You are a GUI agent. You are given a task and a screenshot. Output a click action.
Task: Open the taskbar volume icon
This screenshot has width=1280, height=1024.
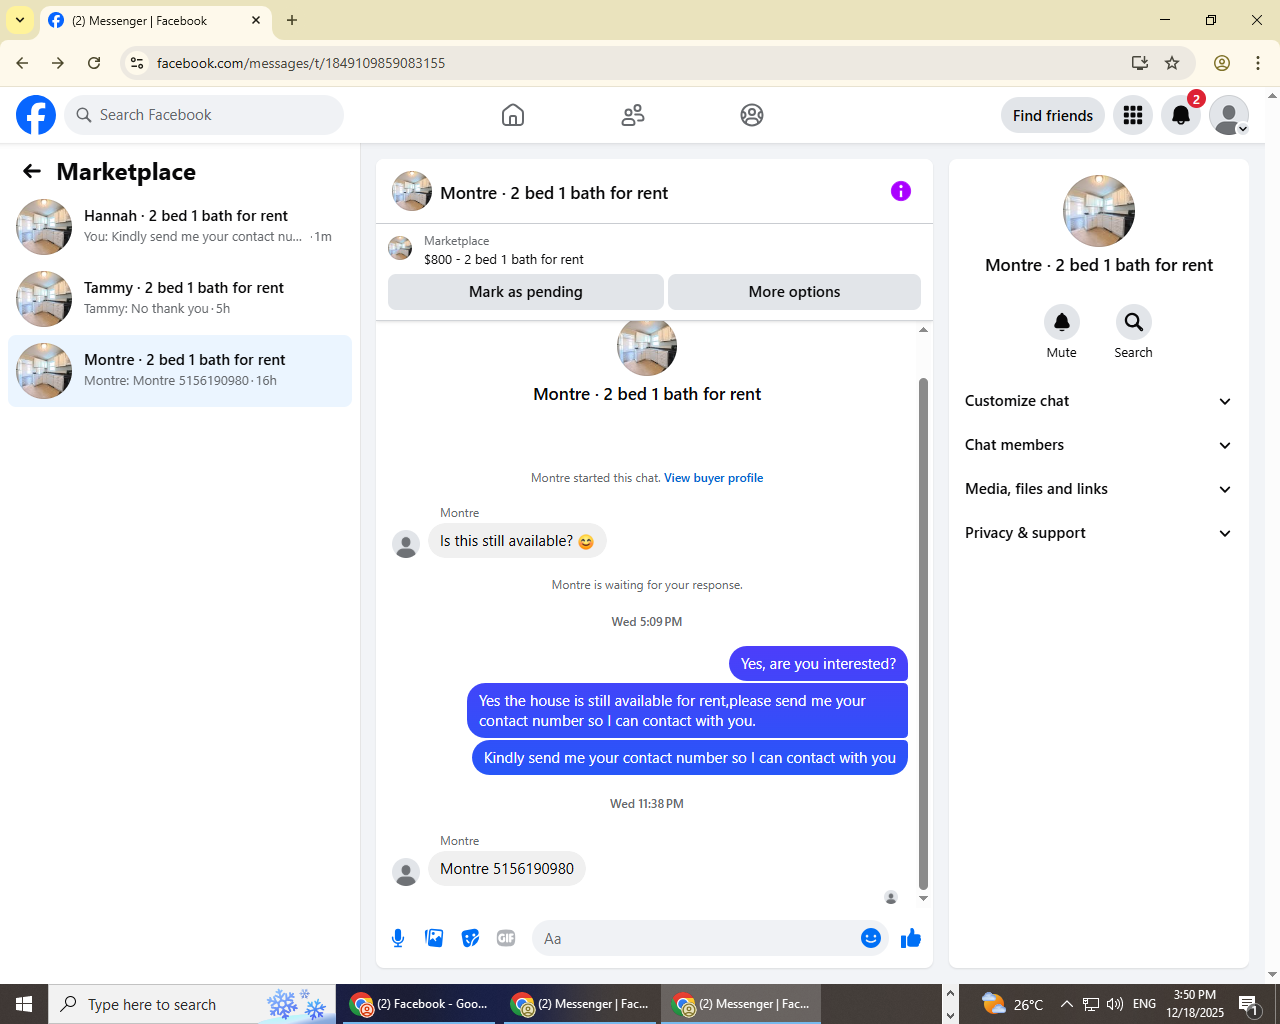click(x=1115, y=1004)
